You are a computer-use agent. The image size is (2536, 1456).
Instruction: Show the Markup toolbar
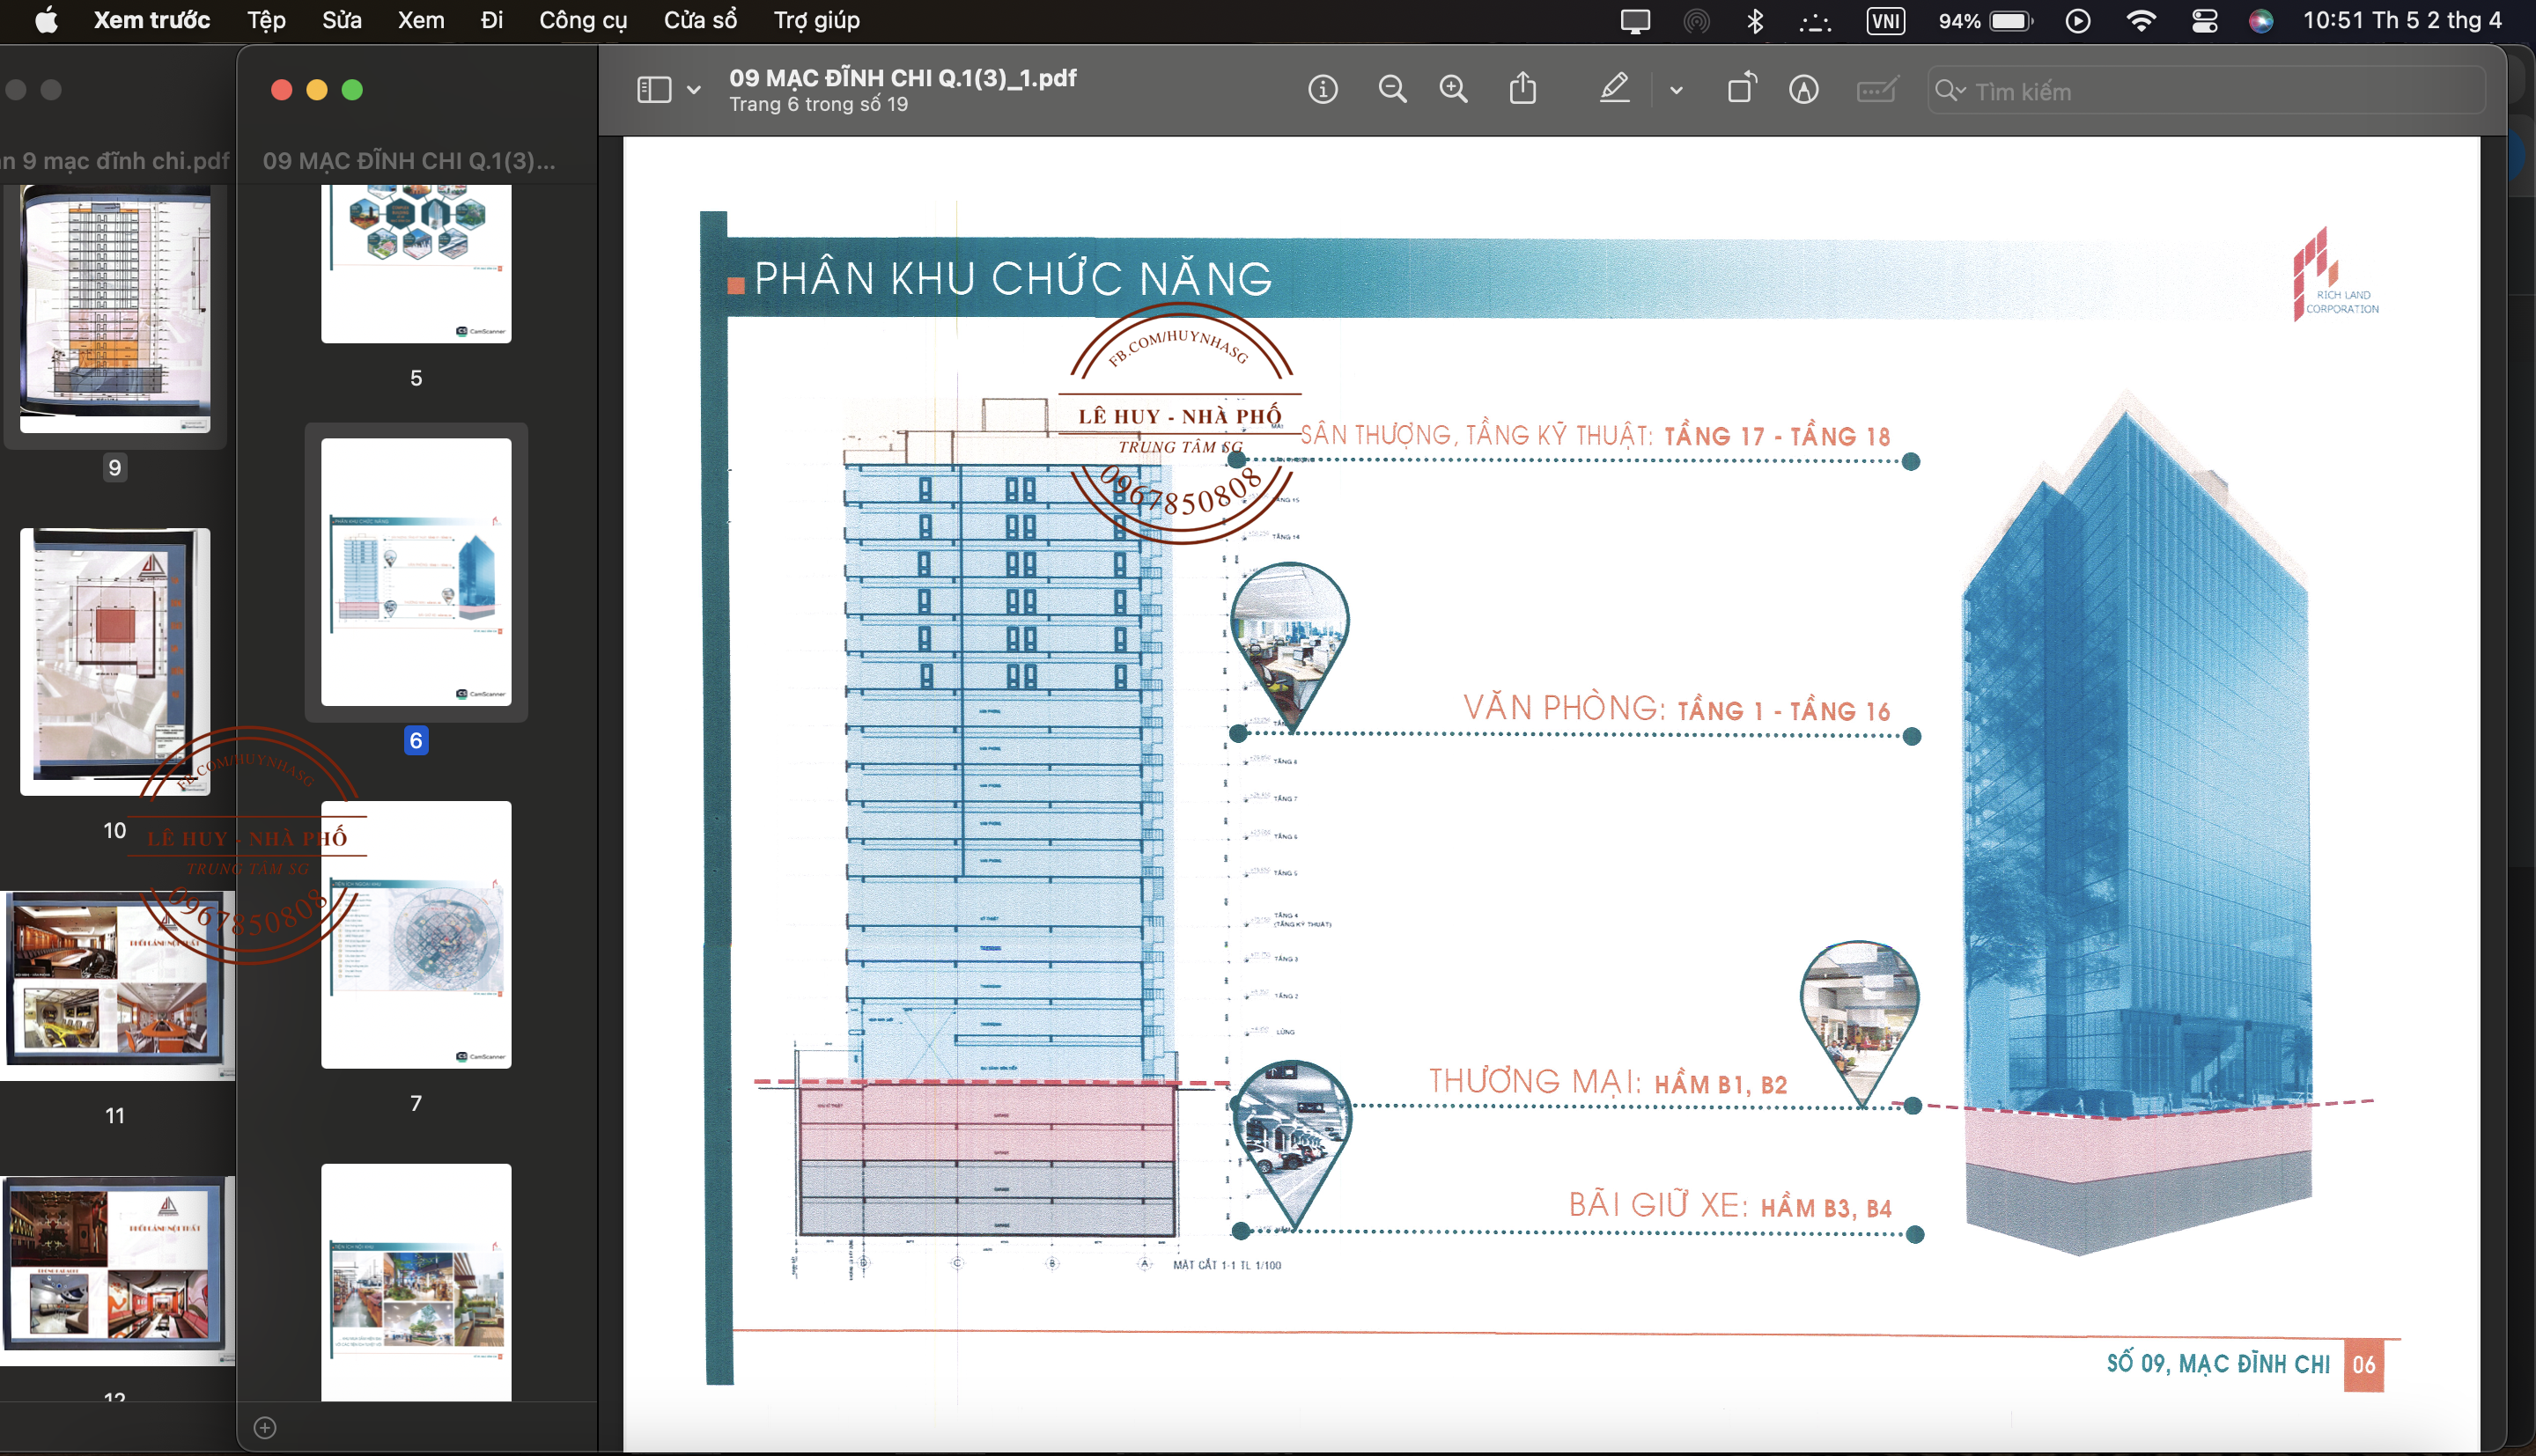pos(1803,90)
